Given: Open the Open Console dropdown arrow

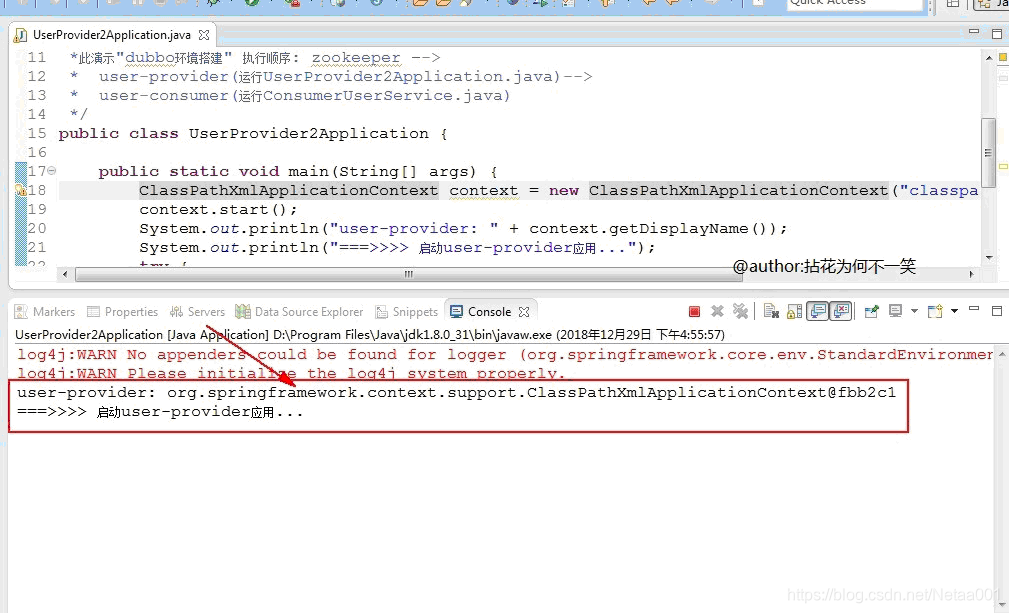Looking at the screenshot, I should (x=954, y=312).
